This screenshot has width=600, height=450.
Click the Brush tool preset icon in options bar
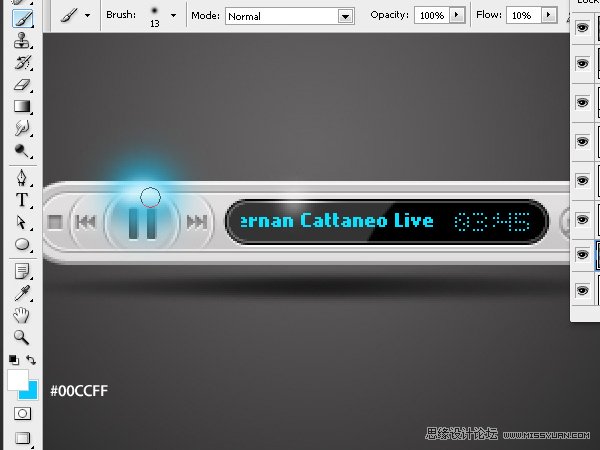69,15
